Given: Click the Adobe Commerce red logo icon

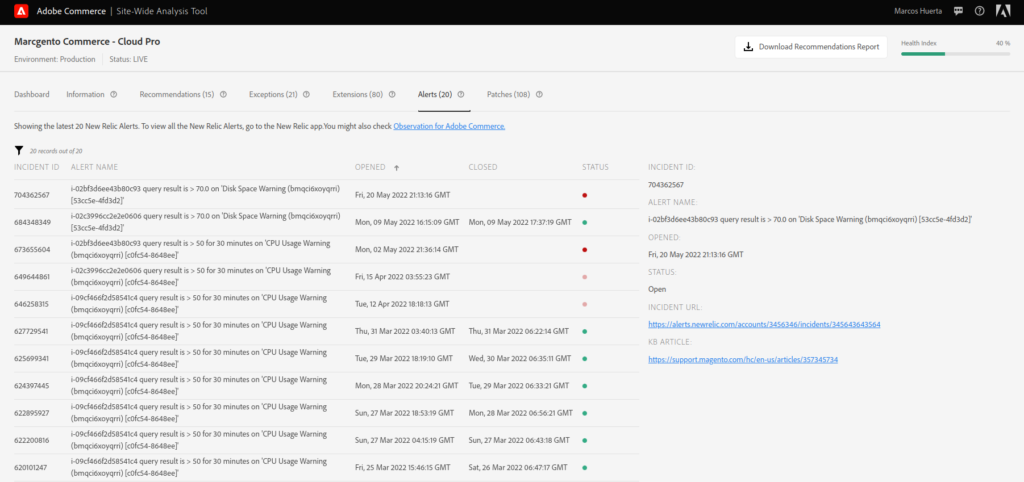Looking at the screenshot, I should coord(21,11).
